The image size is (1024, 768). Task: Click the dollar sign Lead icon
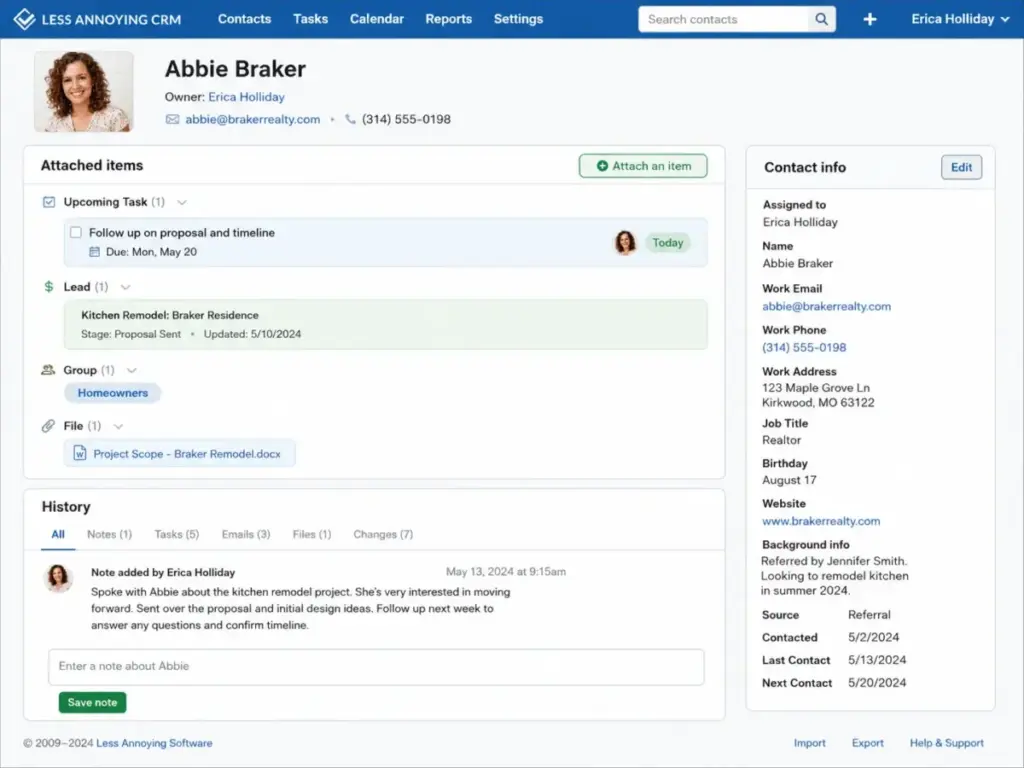(x=48, y=287)
